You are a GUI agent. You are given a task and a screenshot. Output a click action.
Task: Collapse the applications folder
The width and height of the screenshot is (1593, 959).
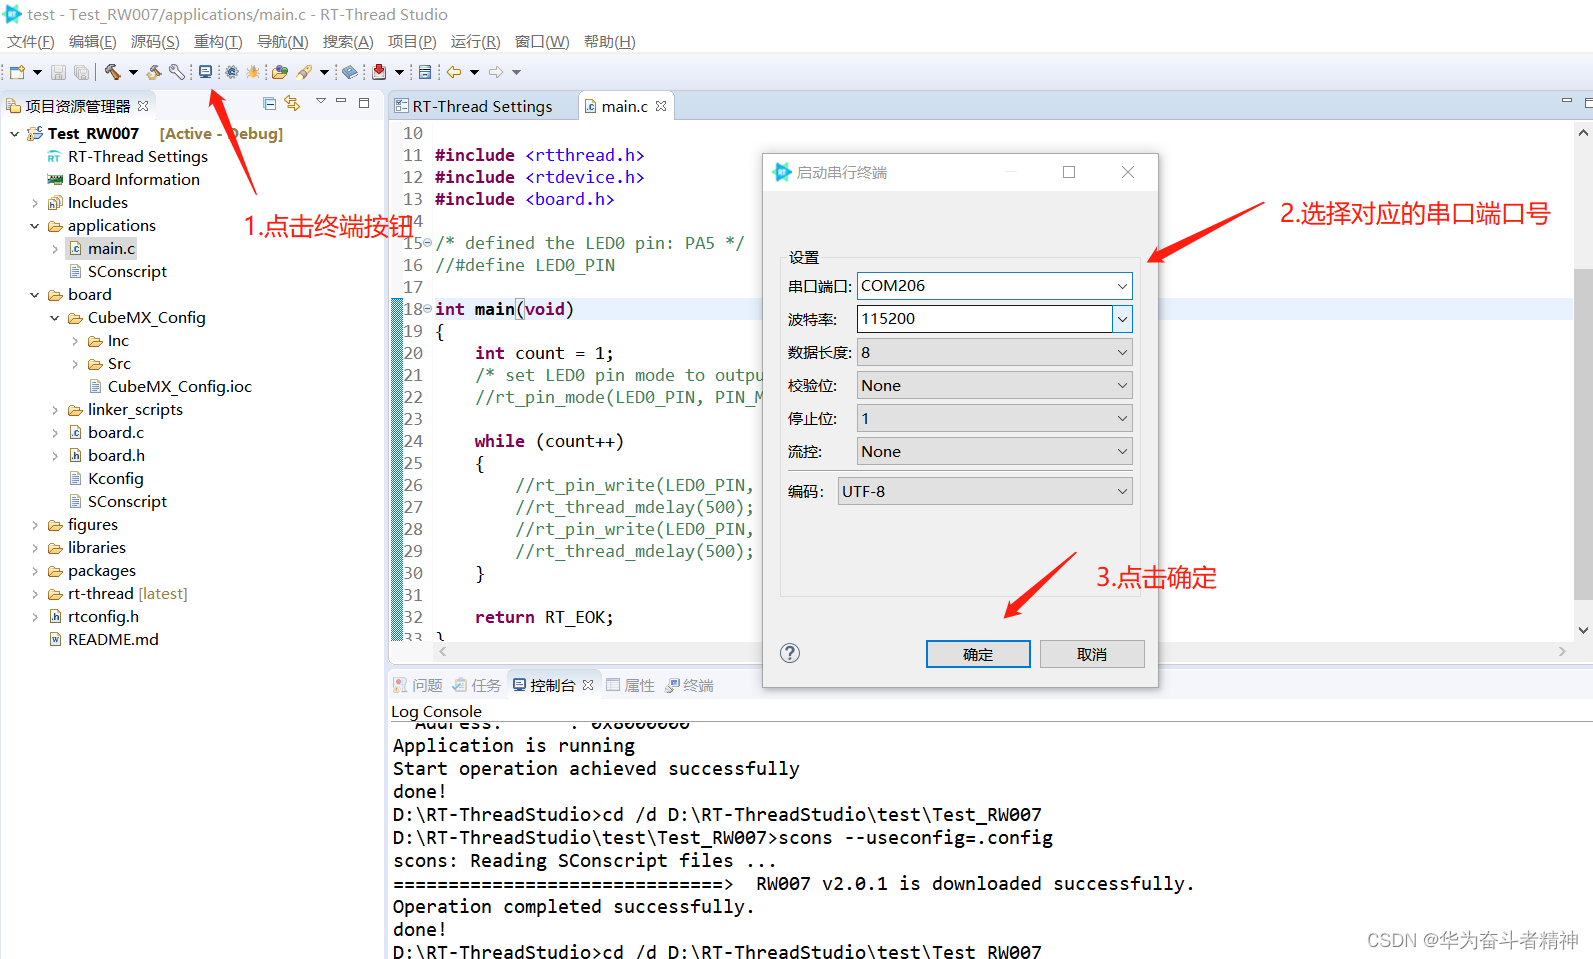(34, 226)
